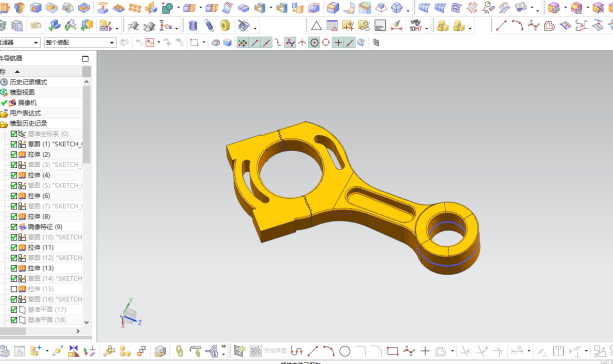Select the profile curve tool in bottom toolbar
This screenshot has height=364, width=613.
pos(297,351)
